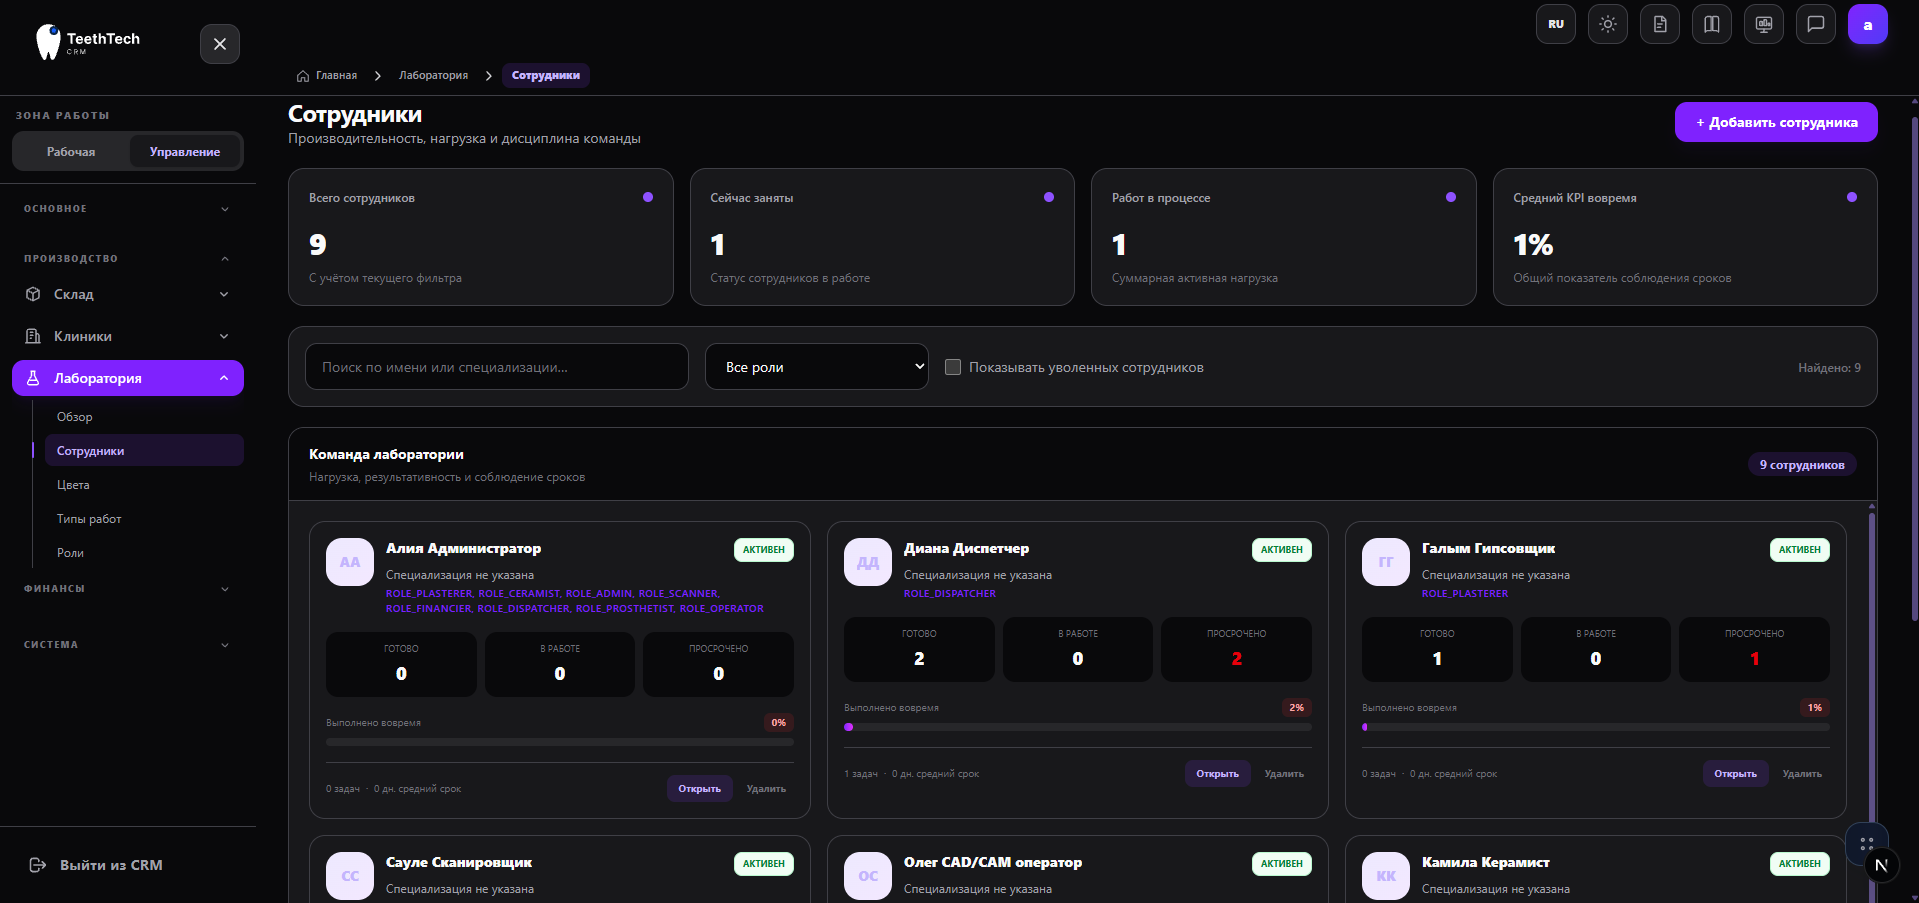Click Олег CAD/CAM оператор avatar ОС
Viewport: 1919px width, 903px height.
click(868, 876)
